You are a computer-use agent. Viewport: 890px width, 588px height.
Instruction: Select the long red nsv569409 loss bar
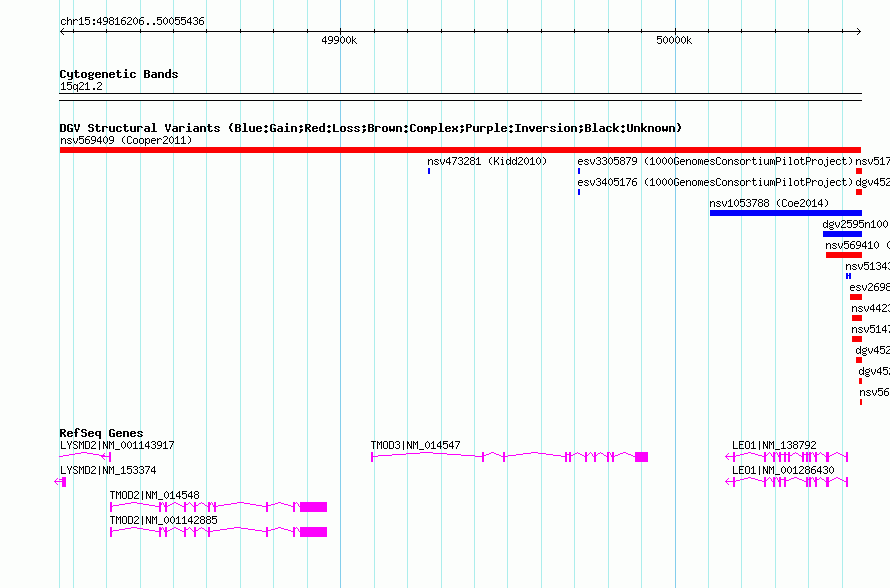point(460,150)
